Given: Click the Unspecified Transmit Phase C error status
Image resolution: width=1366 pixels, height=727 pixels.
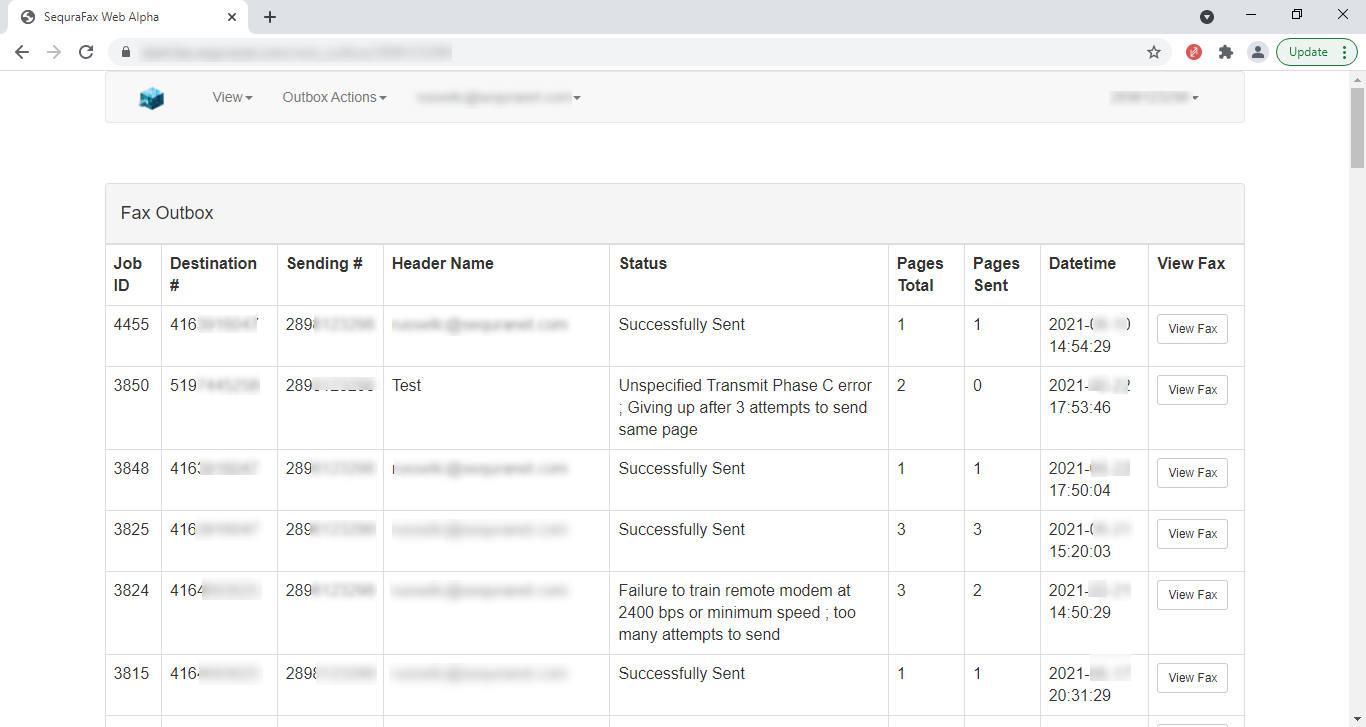Looking at the screenshot, I should click(745, 408).
